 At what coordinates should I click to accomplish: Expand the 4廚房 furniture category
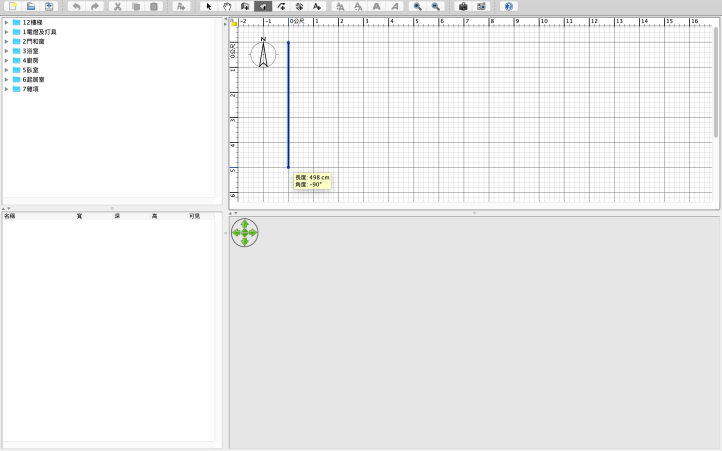pos(6,60)
